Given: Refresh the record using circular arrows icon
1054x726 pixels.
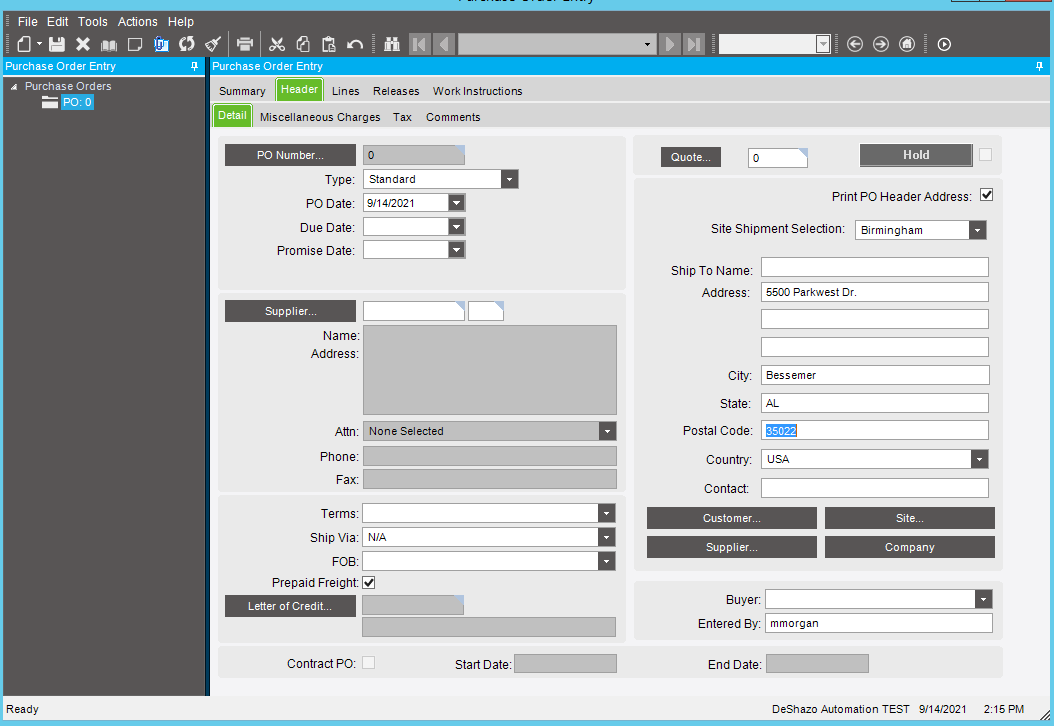Looking at the screenshot, I should tap(187, 44).
